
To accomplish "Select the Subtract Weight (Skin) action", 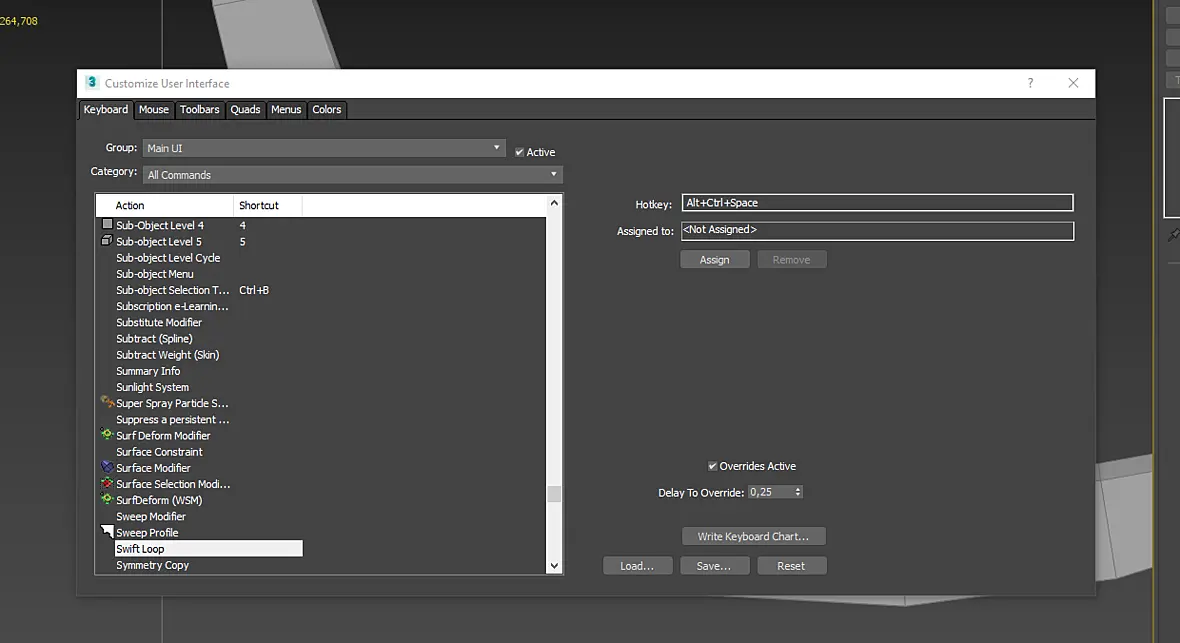I will tap(167, 355).
